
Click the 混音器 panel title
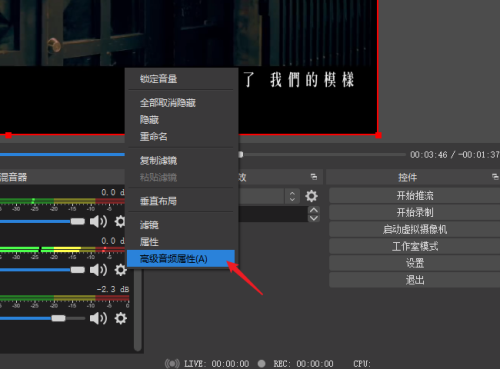[13, 177]
